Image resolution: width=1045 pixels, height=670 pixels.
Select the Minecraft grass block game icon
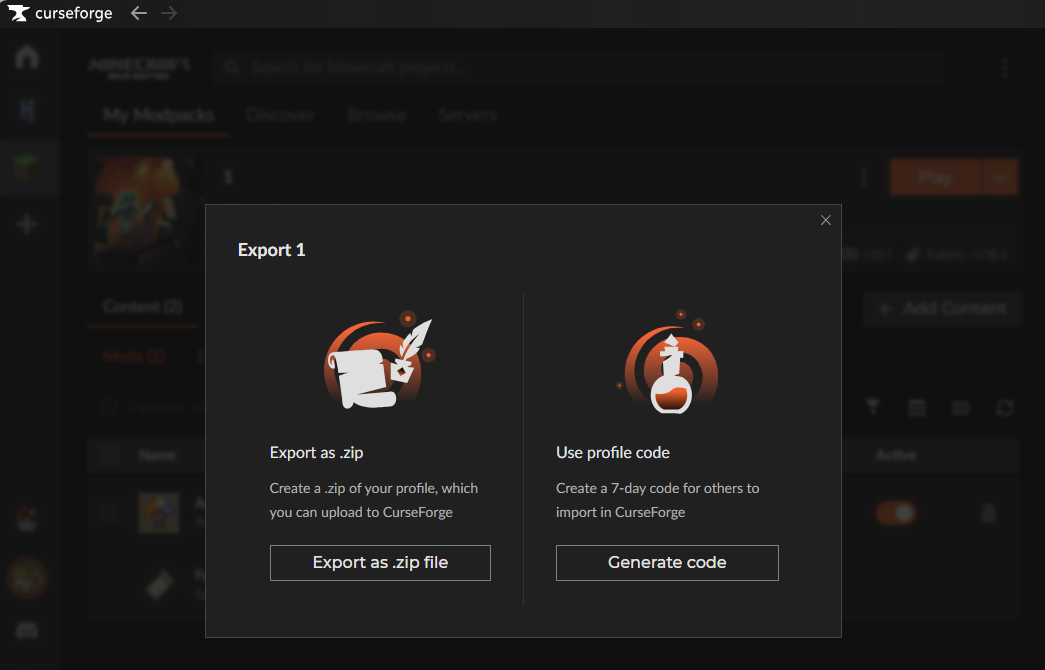pos(27,167)
